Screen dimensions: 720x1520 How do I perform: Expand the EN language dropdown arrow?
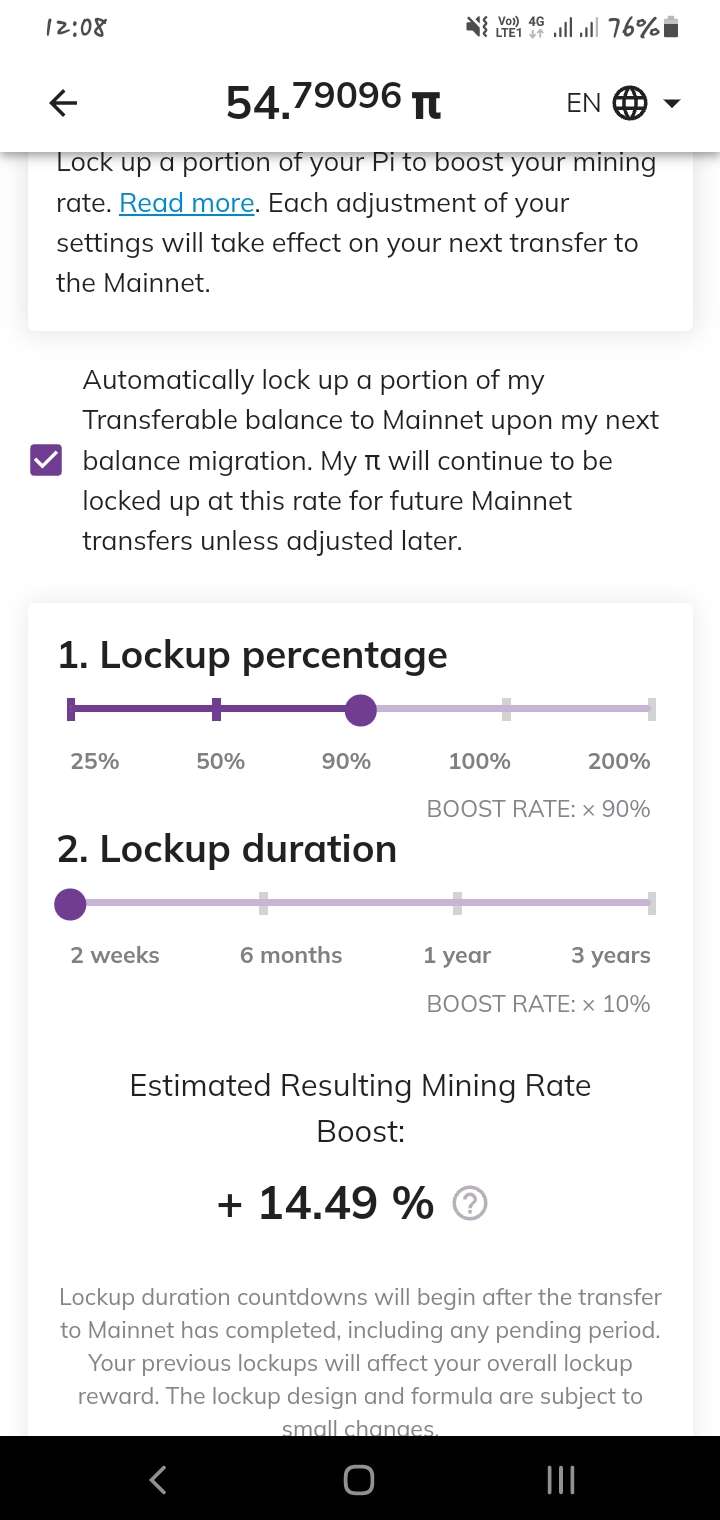[672, 103]
